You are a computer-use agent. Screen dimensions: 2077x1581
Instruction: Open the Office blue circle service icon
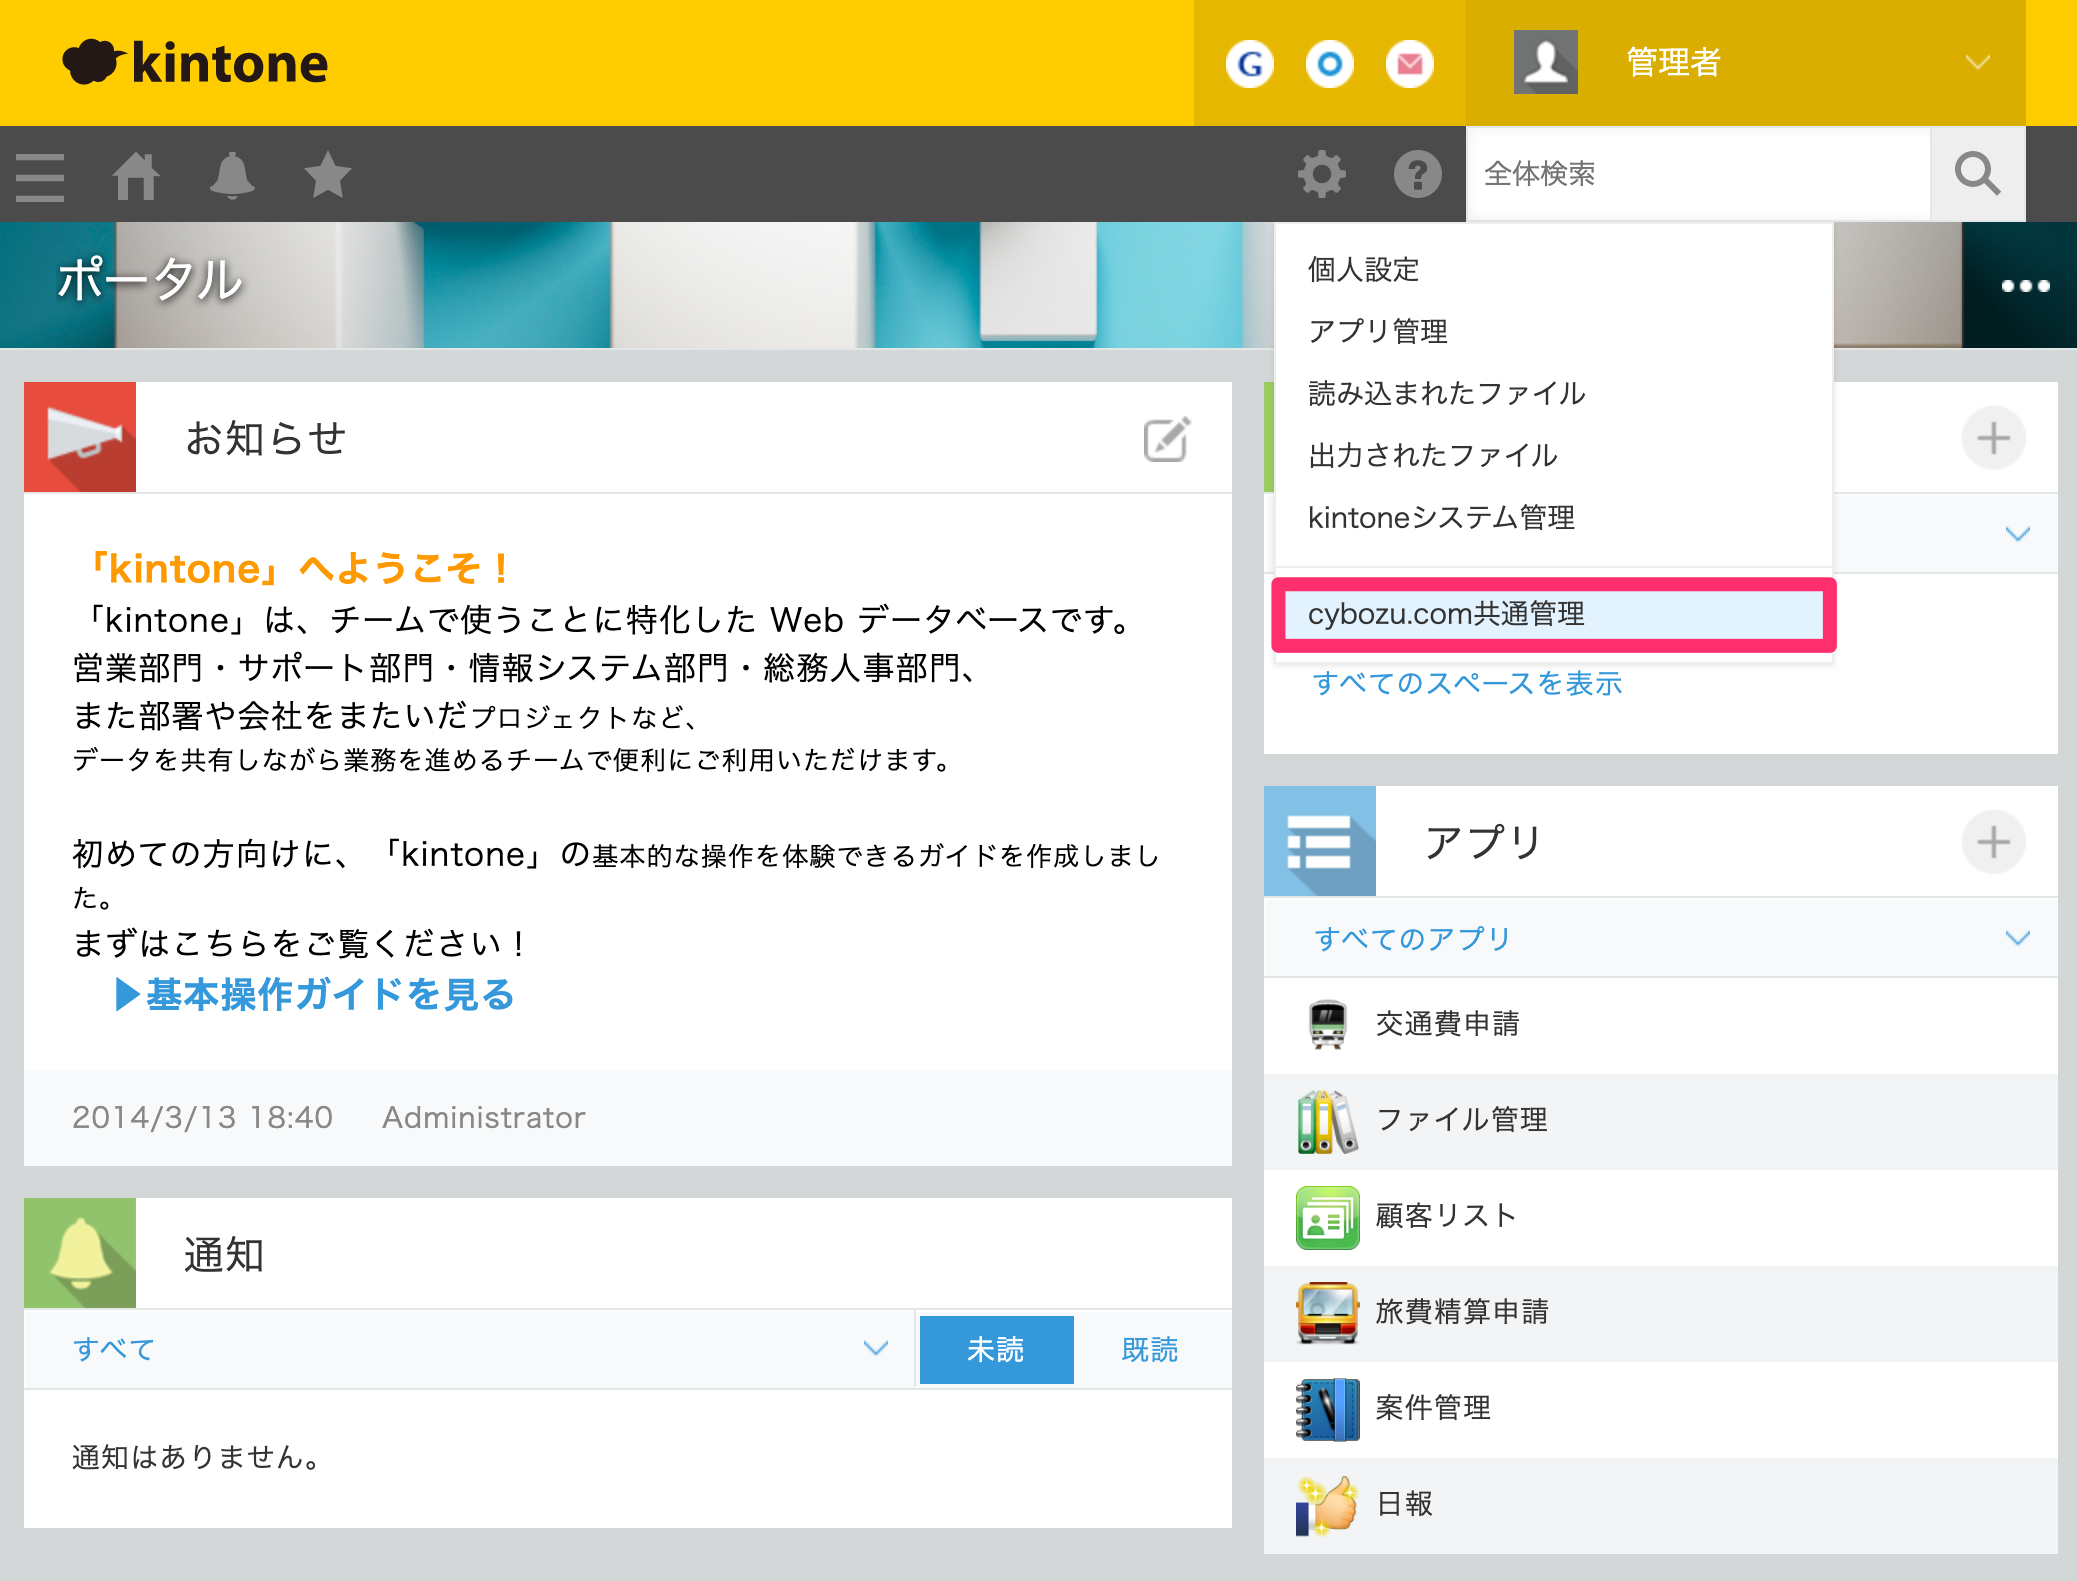1329,64
